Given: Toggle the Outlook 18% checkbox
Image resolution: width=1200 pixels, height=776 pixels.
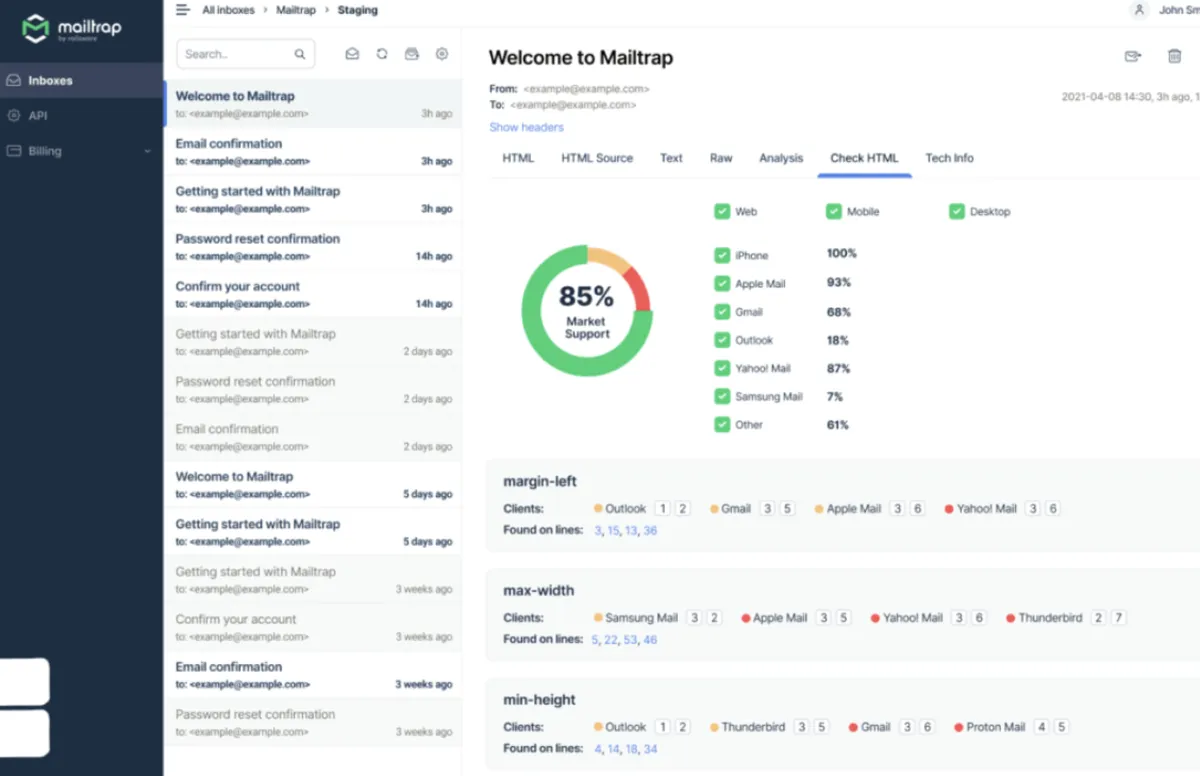Looking at the screenshot, I should click(722, 340).
